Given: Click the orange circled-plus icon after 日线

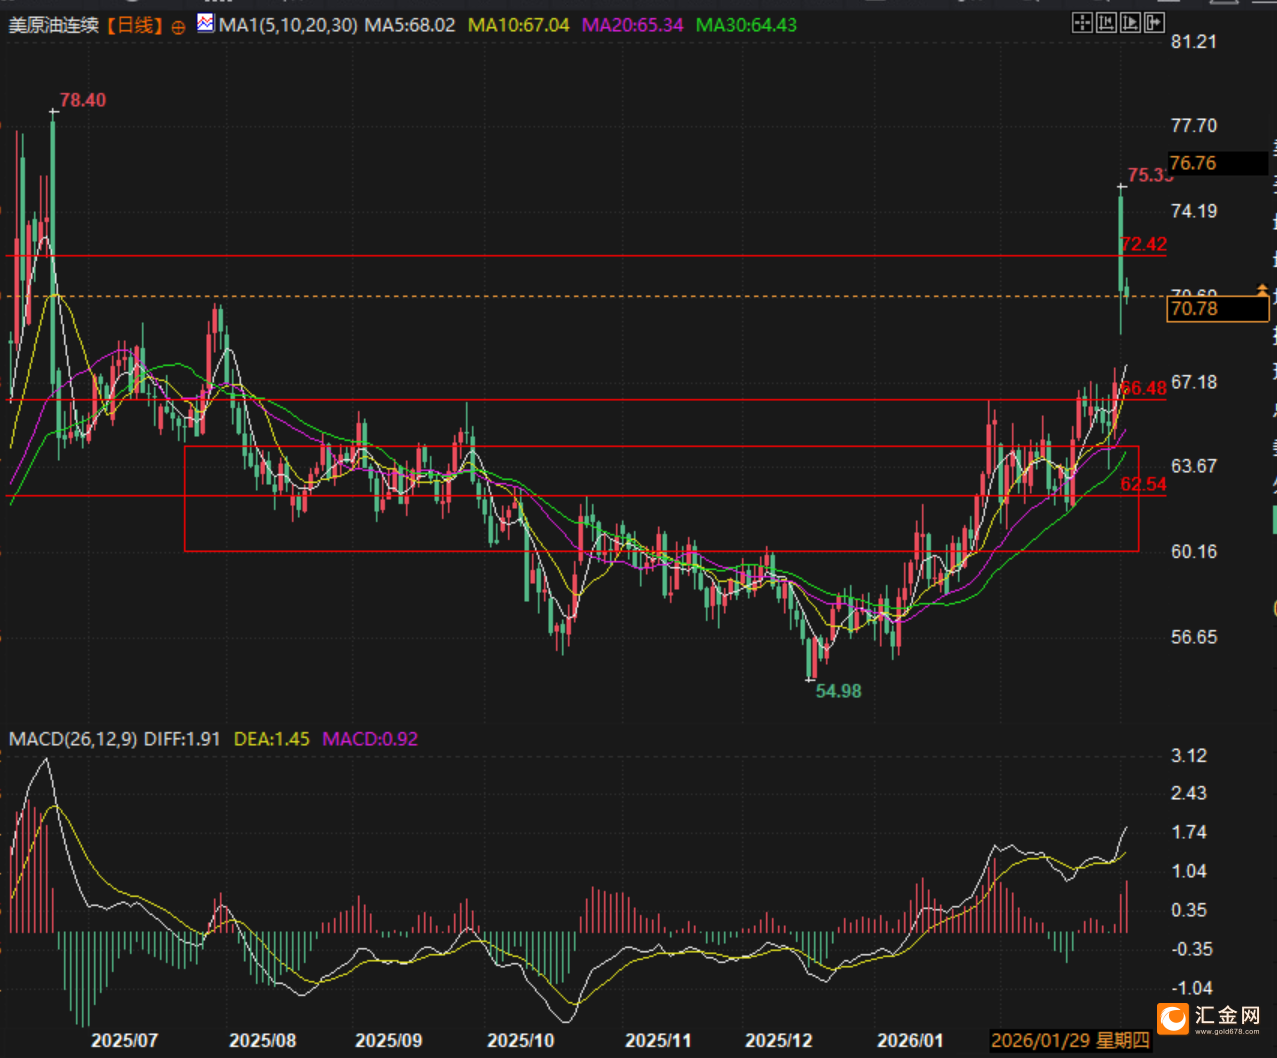Looking at the screenshot, I should [x=178, y=27].
